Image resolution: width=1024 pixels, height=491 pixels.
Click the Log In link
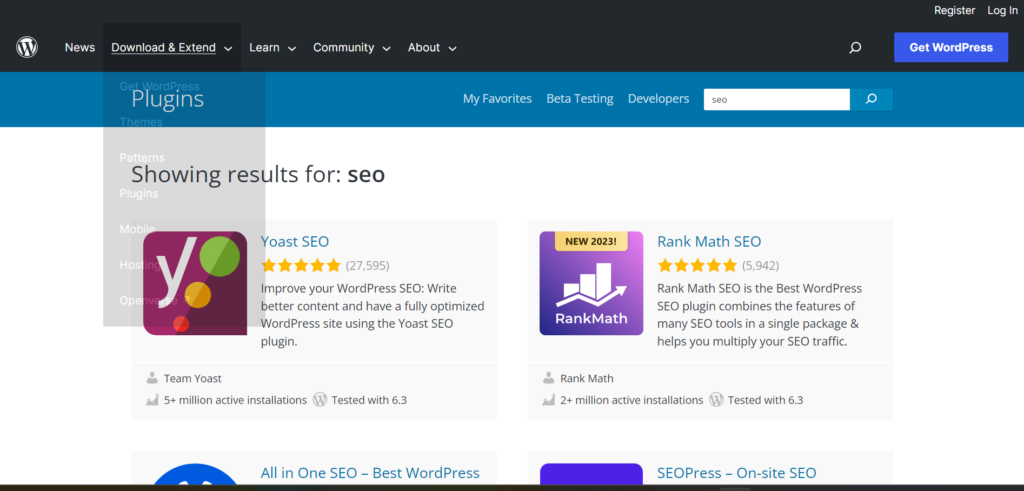coord(1002,10)
